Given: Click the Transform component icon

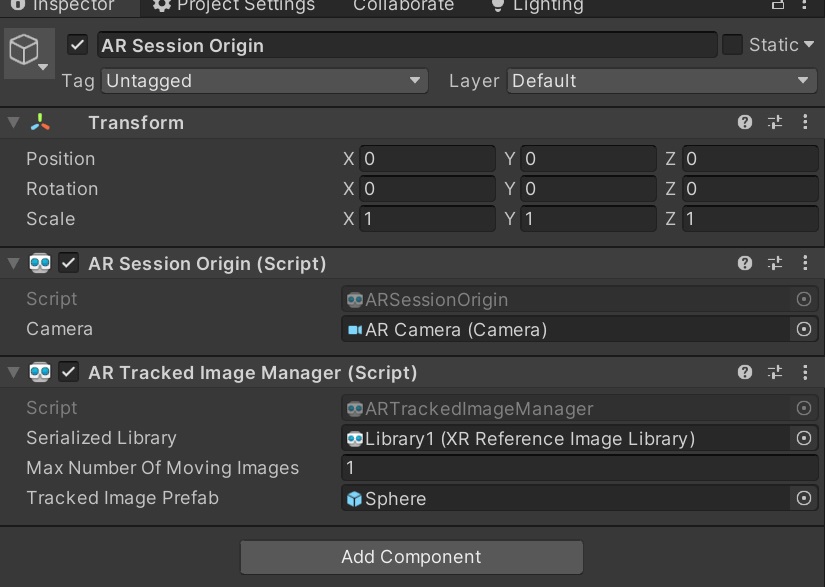Looking at the screenshot, I should pyautogui.click(x=40, y=122).
